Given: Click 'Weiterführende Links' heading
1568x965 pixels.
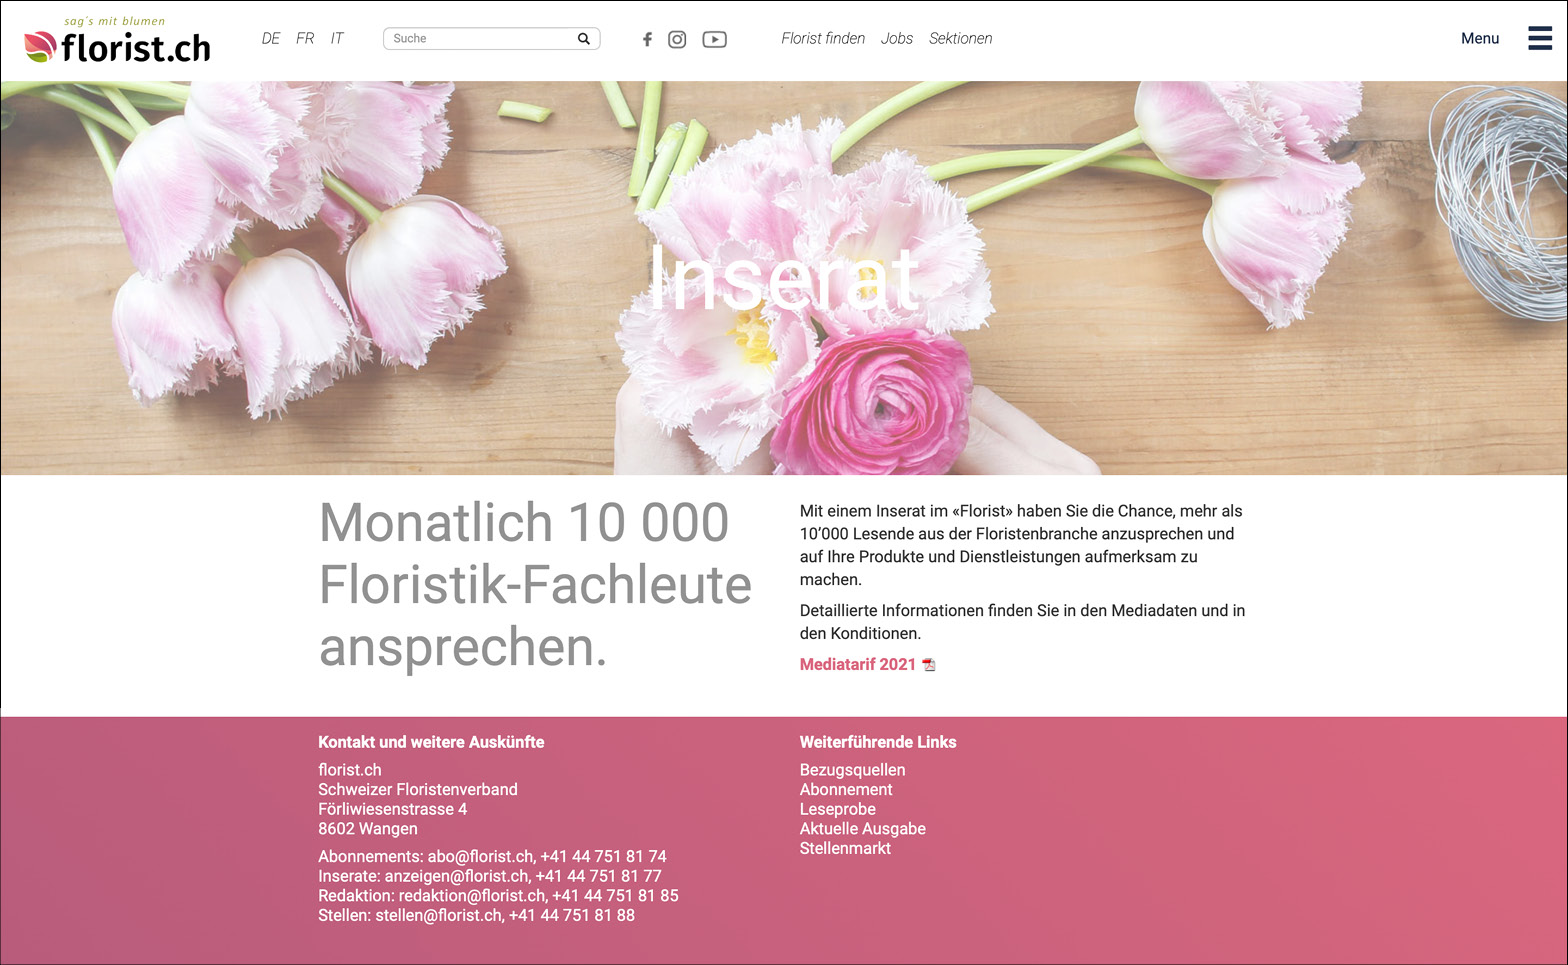Looking at the screenshot, I should [878, 742].
